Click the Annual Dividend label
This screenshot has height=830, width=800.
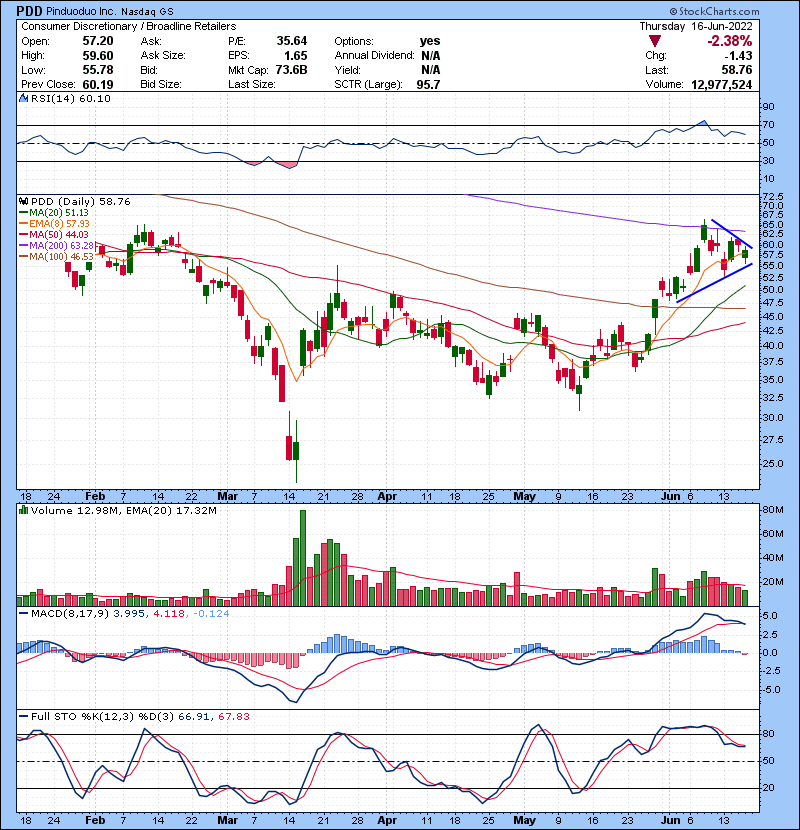tap(374, 56)
